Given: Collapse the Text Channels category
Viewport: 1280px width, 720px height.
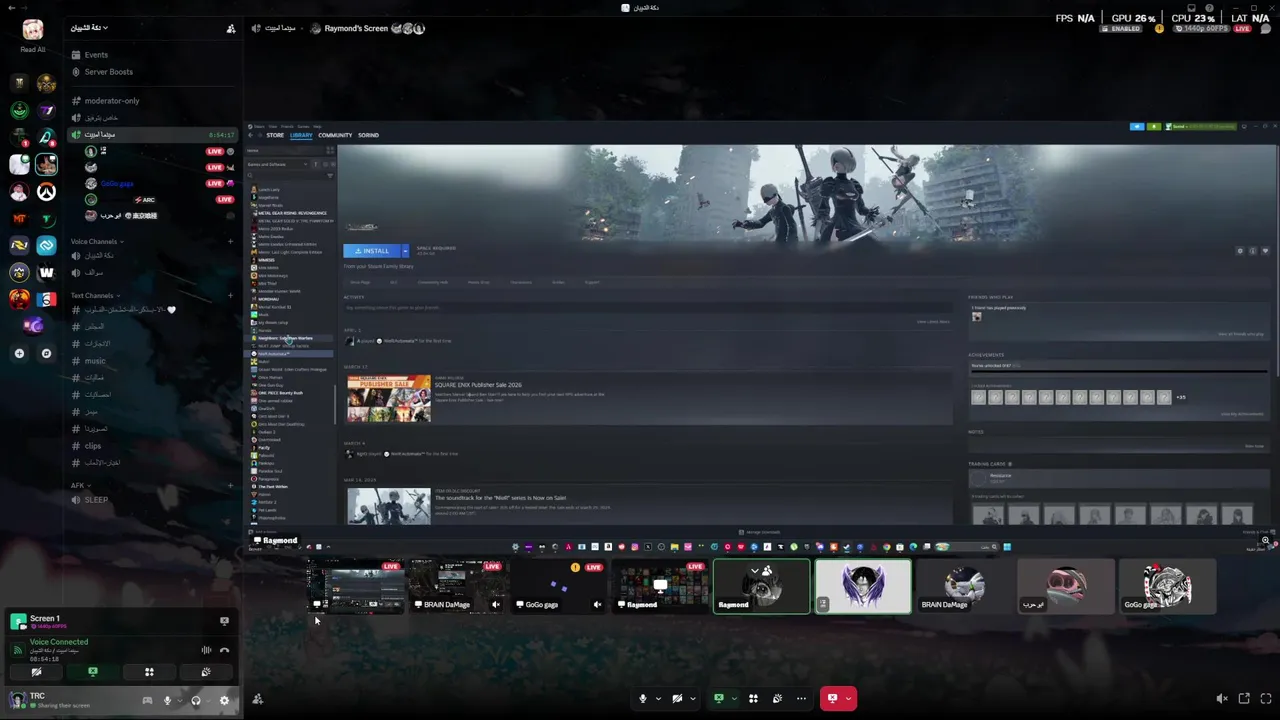Looking at the screenshot, I should [95, 296].
